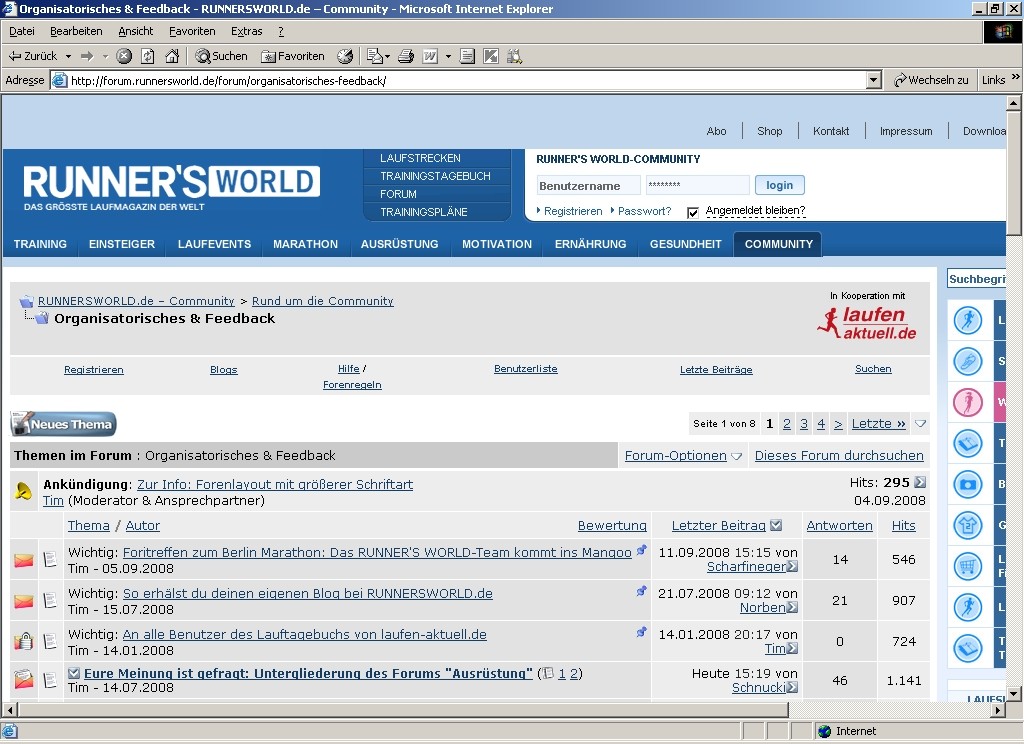Click the Refresh page toolbar icon
1024x744 pixels.
(x=148, y=56)
